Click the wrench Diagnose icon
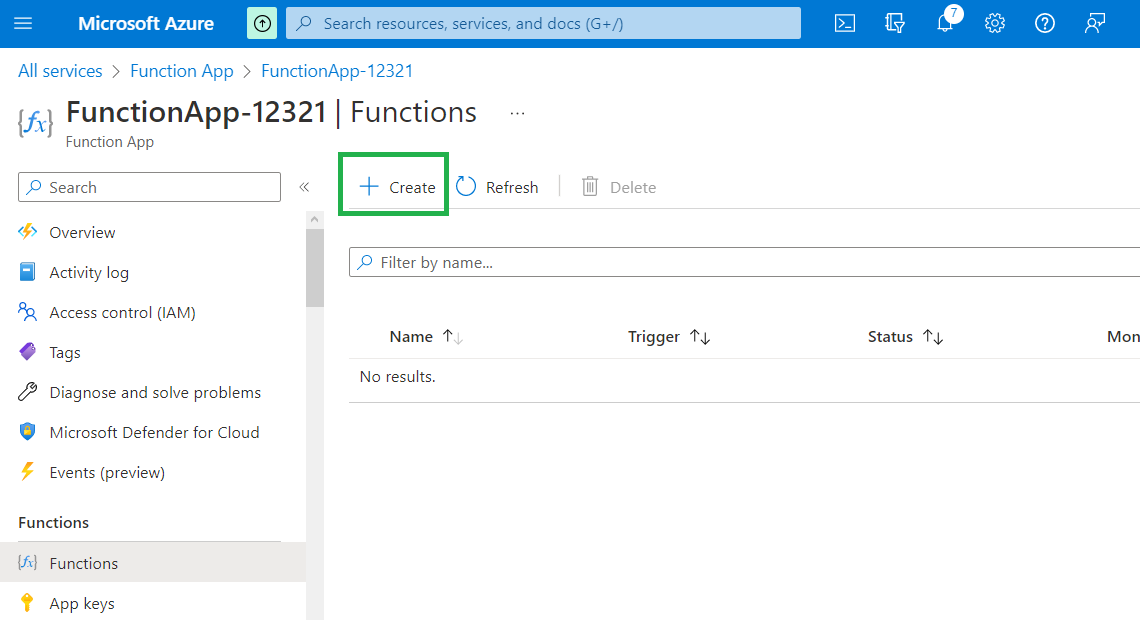Image resolution: width=1140 pixels, height=620 pixels. [x=27, y=392]
